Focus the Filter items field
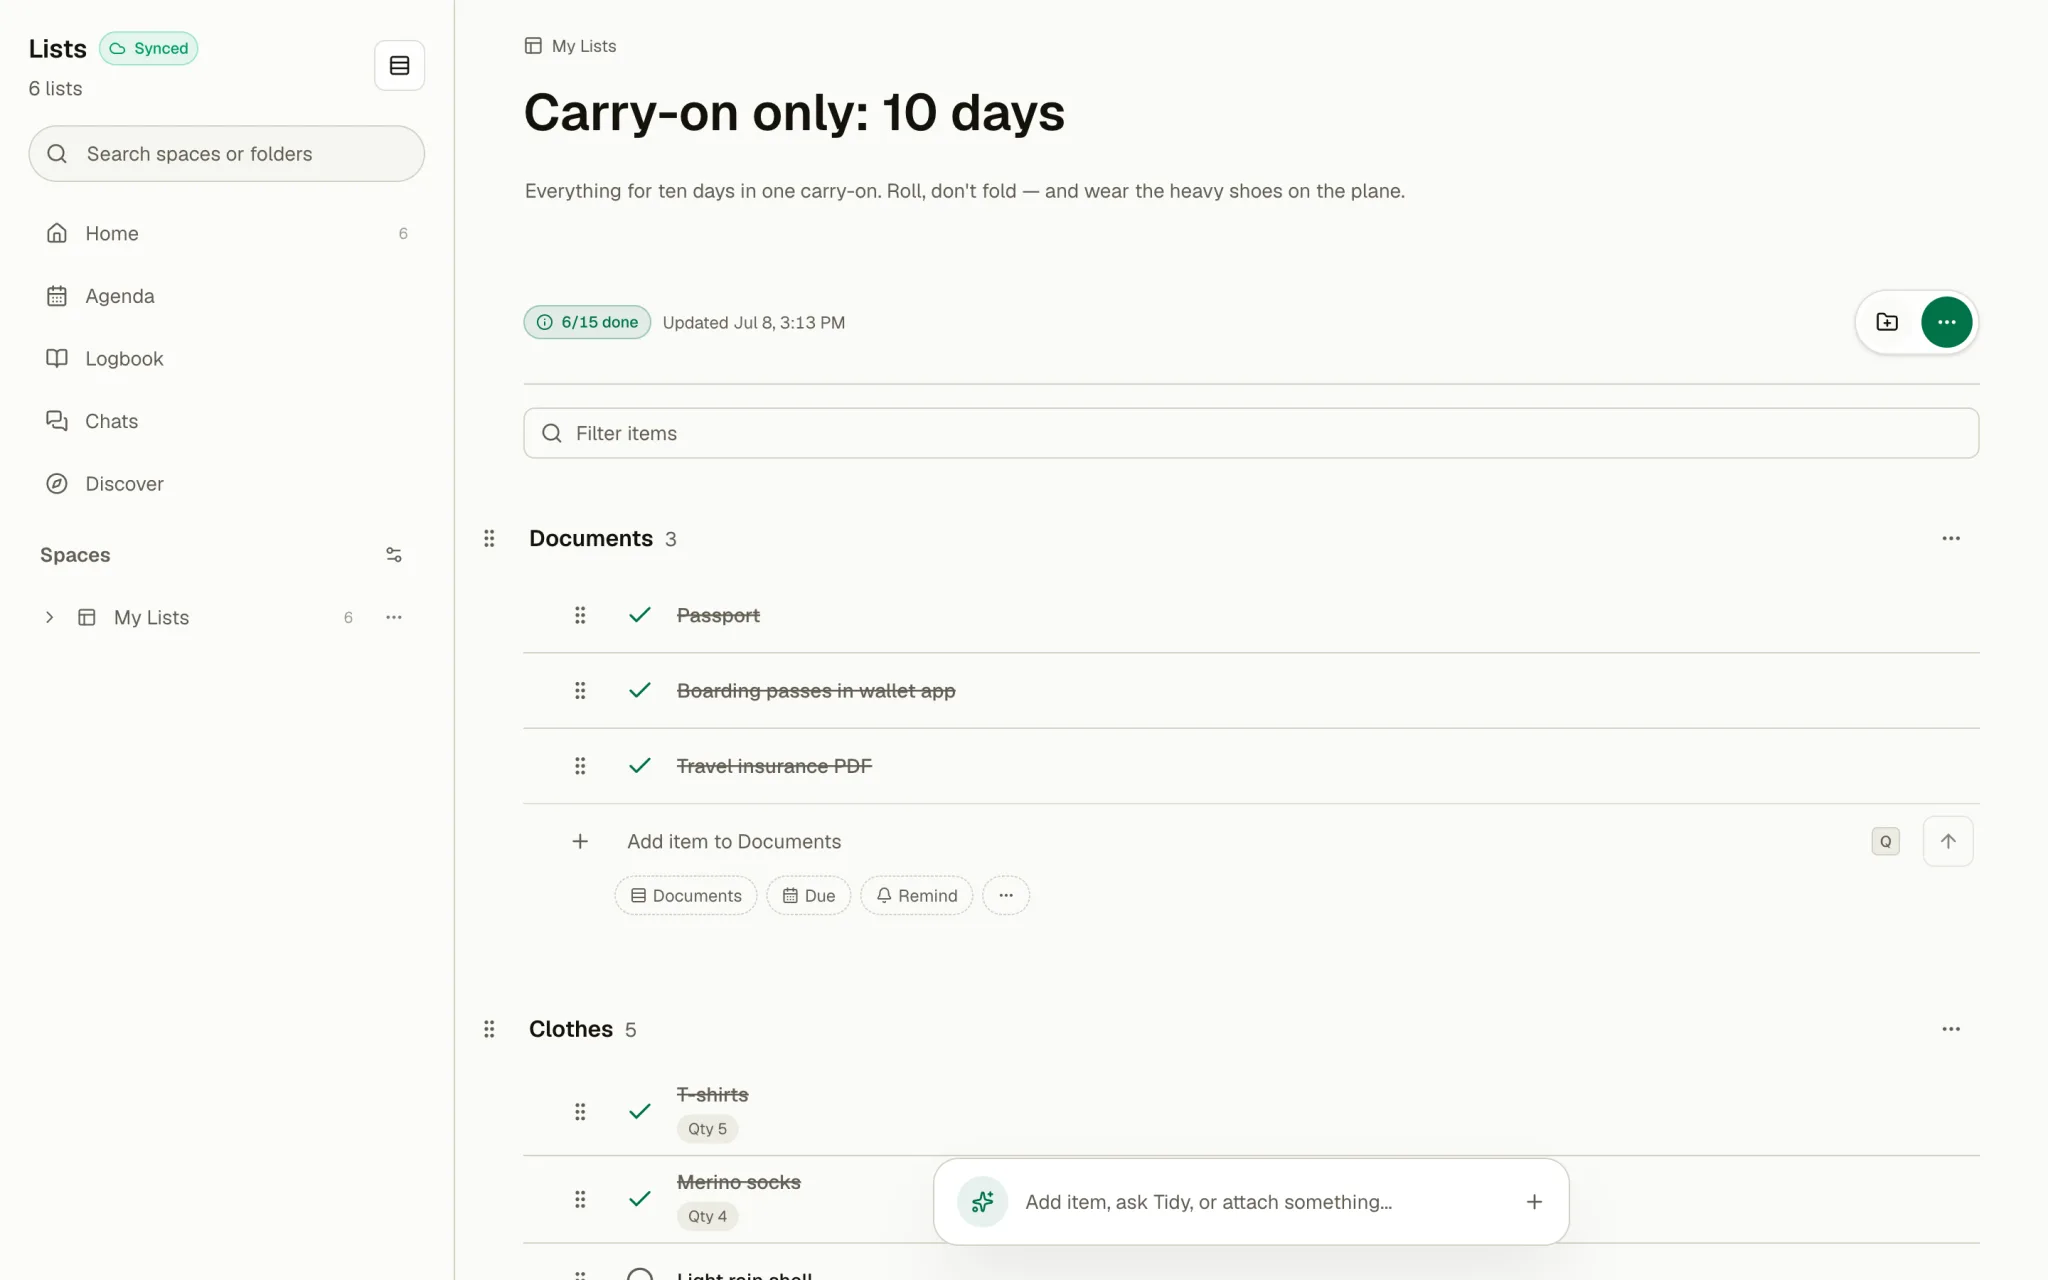2048x1280 pixels. pos(1251,433)
